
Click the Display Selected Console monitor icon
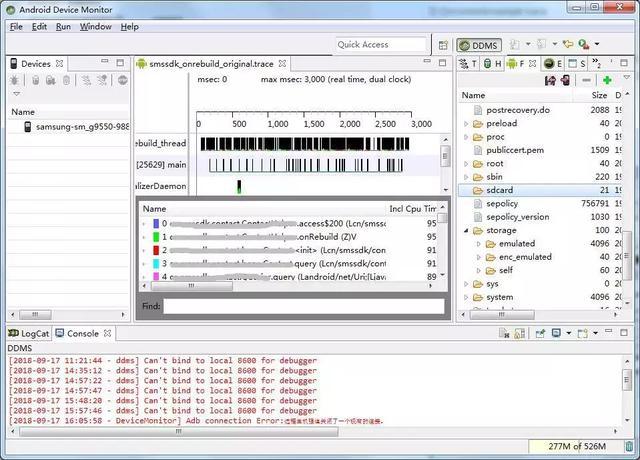(x=556, y=333)
